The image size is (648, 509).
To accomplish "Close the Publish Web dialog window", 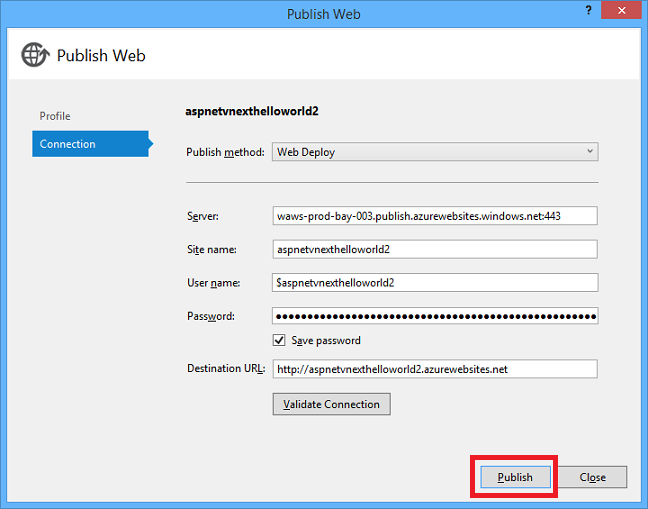I will coord(621,11).
